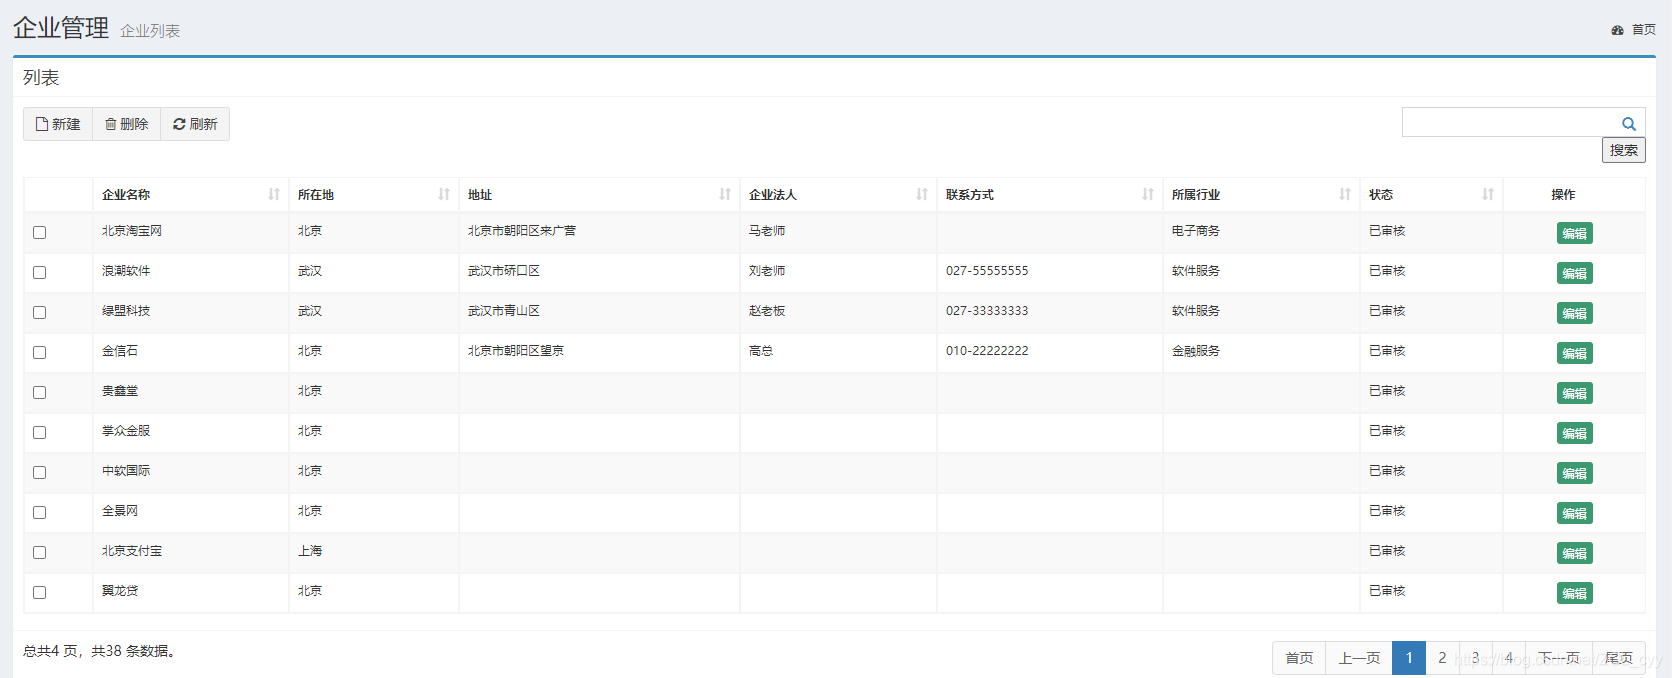Edit the 浪潮软件 record
Screen dimensions: 1672x678
tap(1574, 273)
